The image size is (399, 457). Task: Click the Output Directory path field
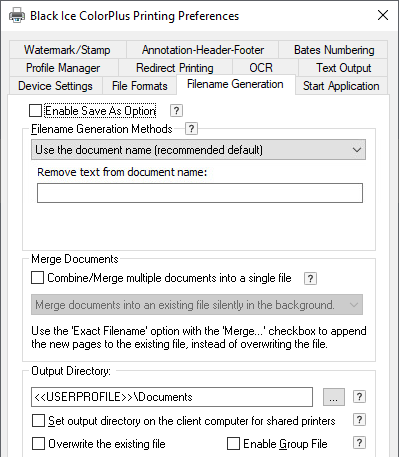tap(172, 397)
